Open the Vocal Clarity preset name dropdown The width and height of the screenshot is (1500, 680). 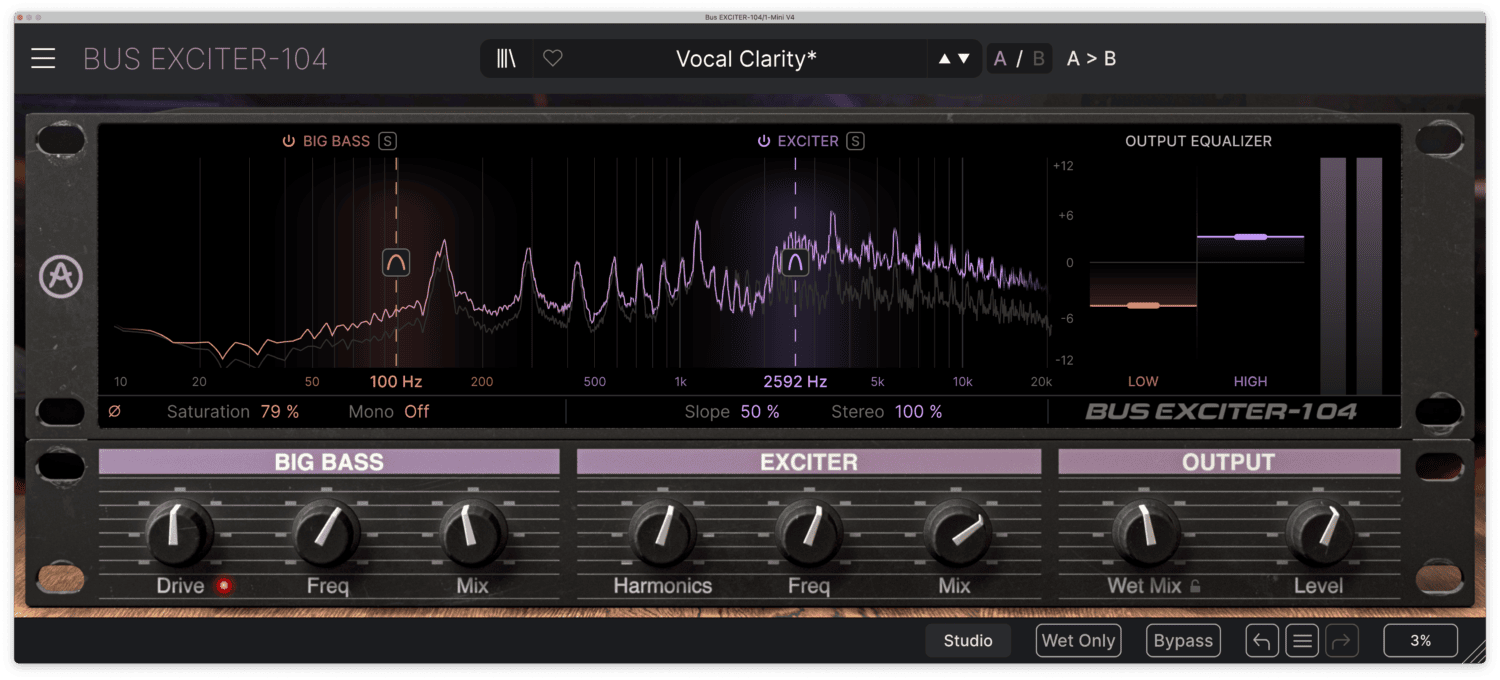pyautogui.click(x=746, y=59)
